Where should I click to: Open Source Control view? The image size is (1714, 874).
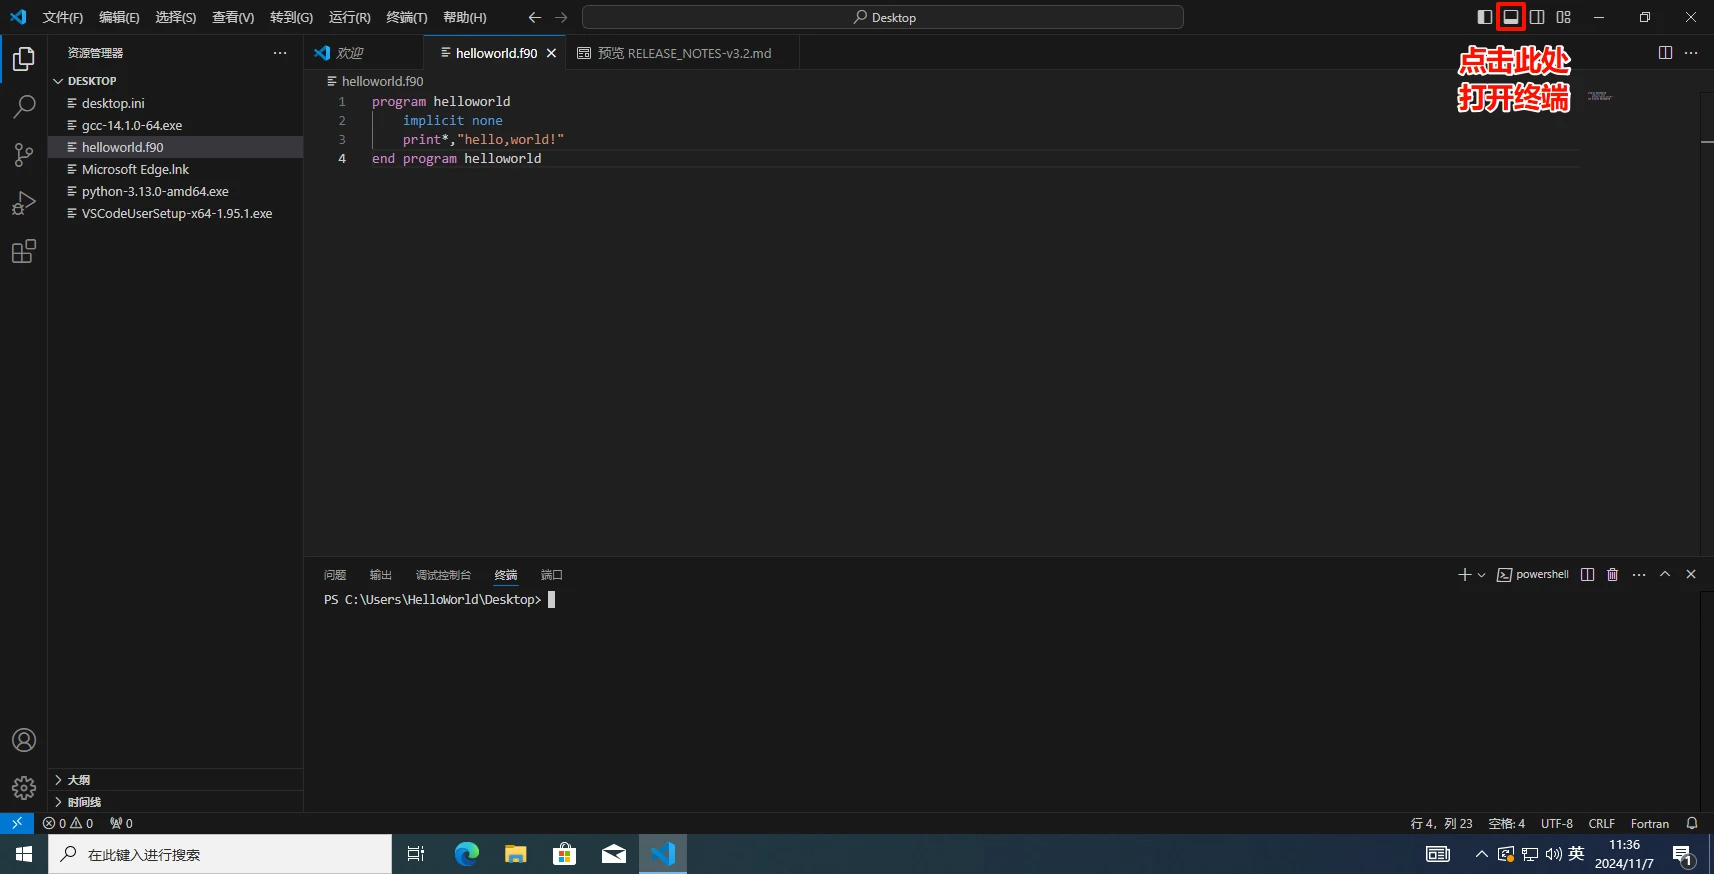(x=24, y=155)
